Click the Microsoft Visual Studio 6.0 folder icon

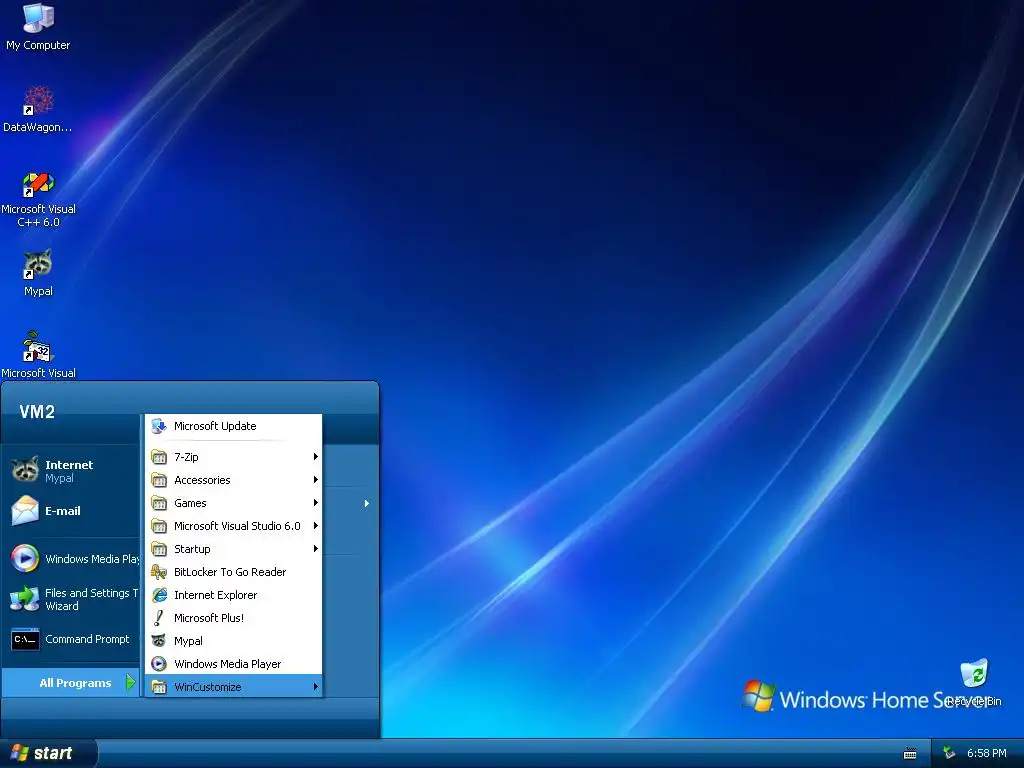point(159,526)
